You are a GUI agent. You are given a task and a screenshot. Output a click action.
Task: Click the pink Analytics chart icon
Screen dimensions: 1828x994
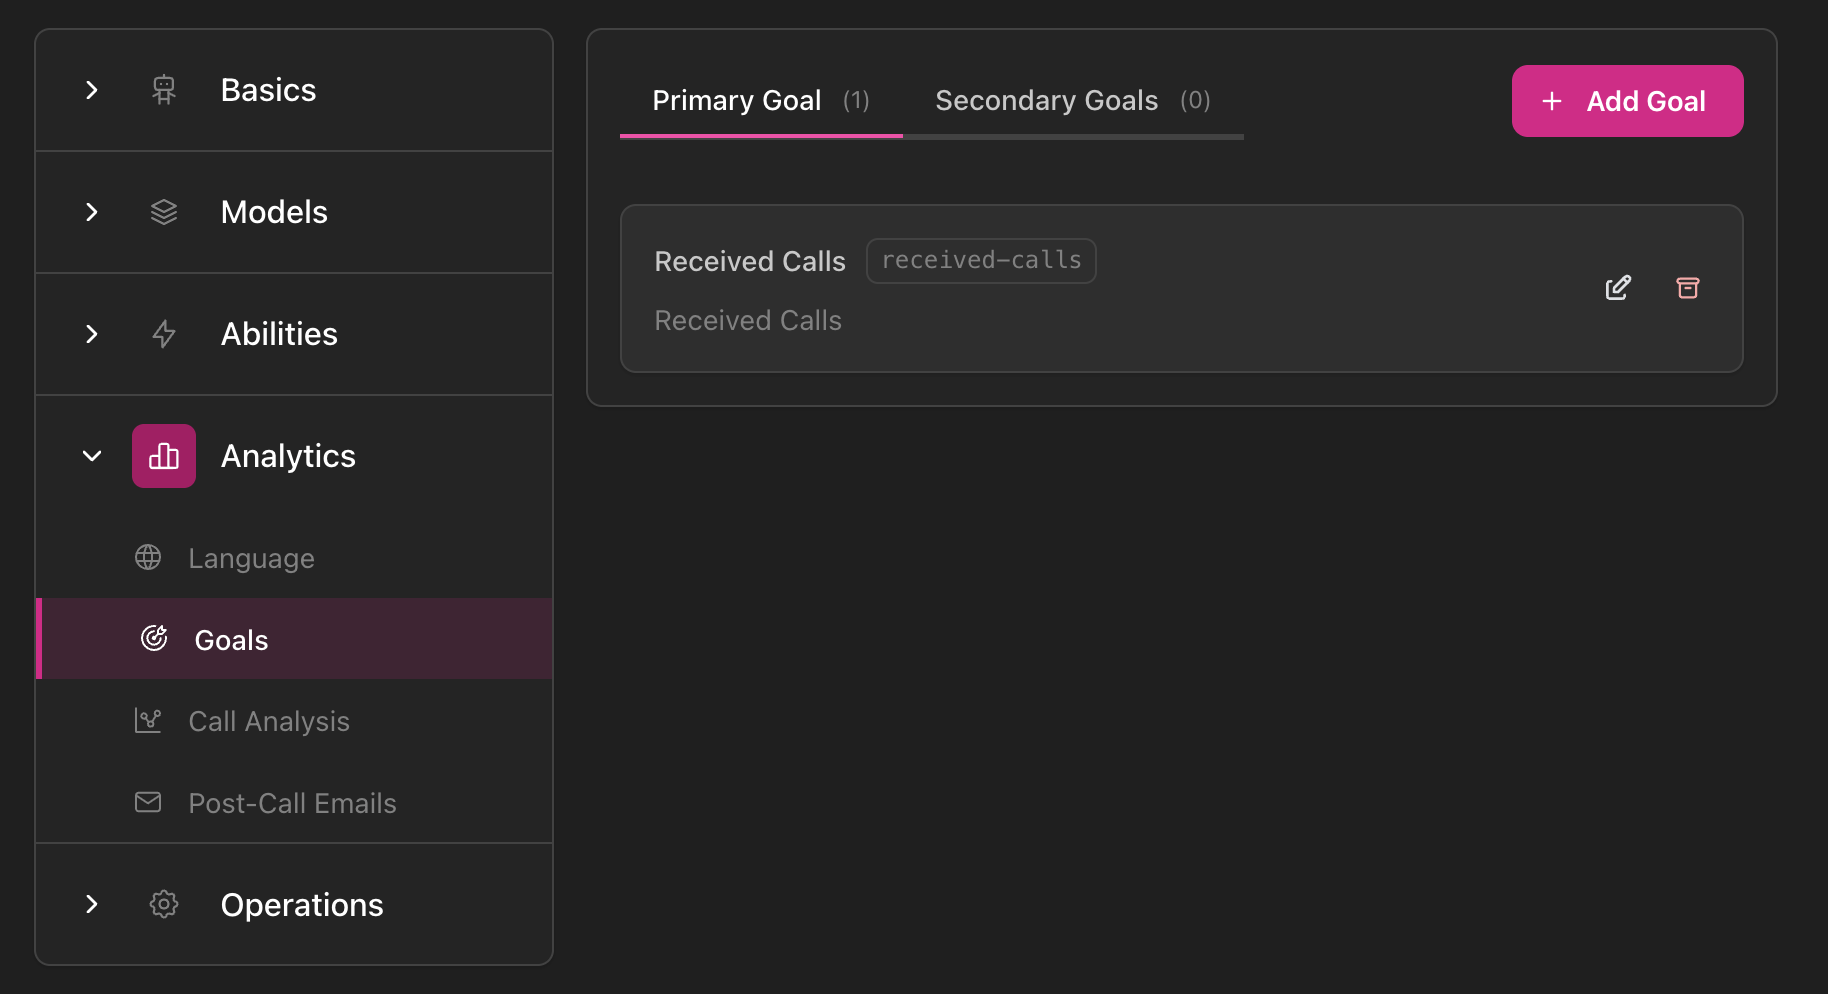163,455
